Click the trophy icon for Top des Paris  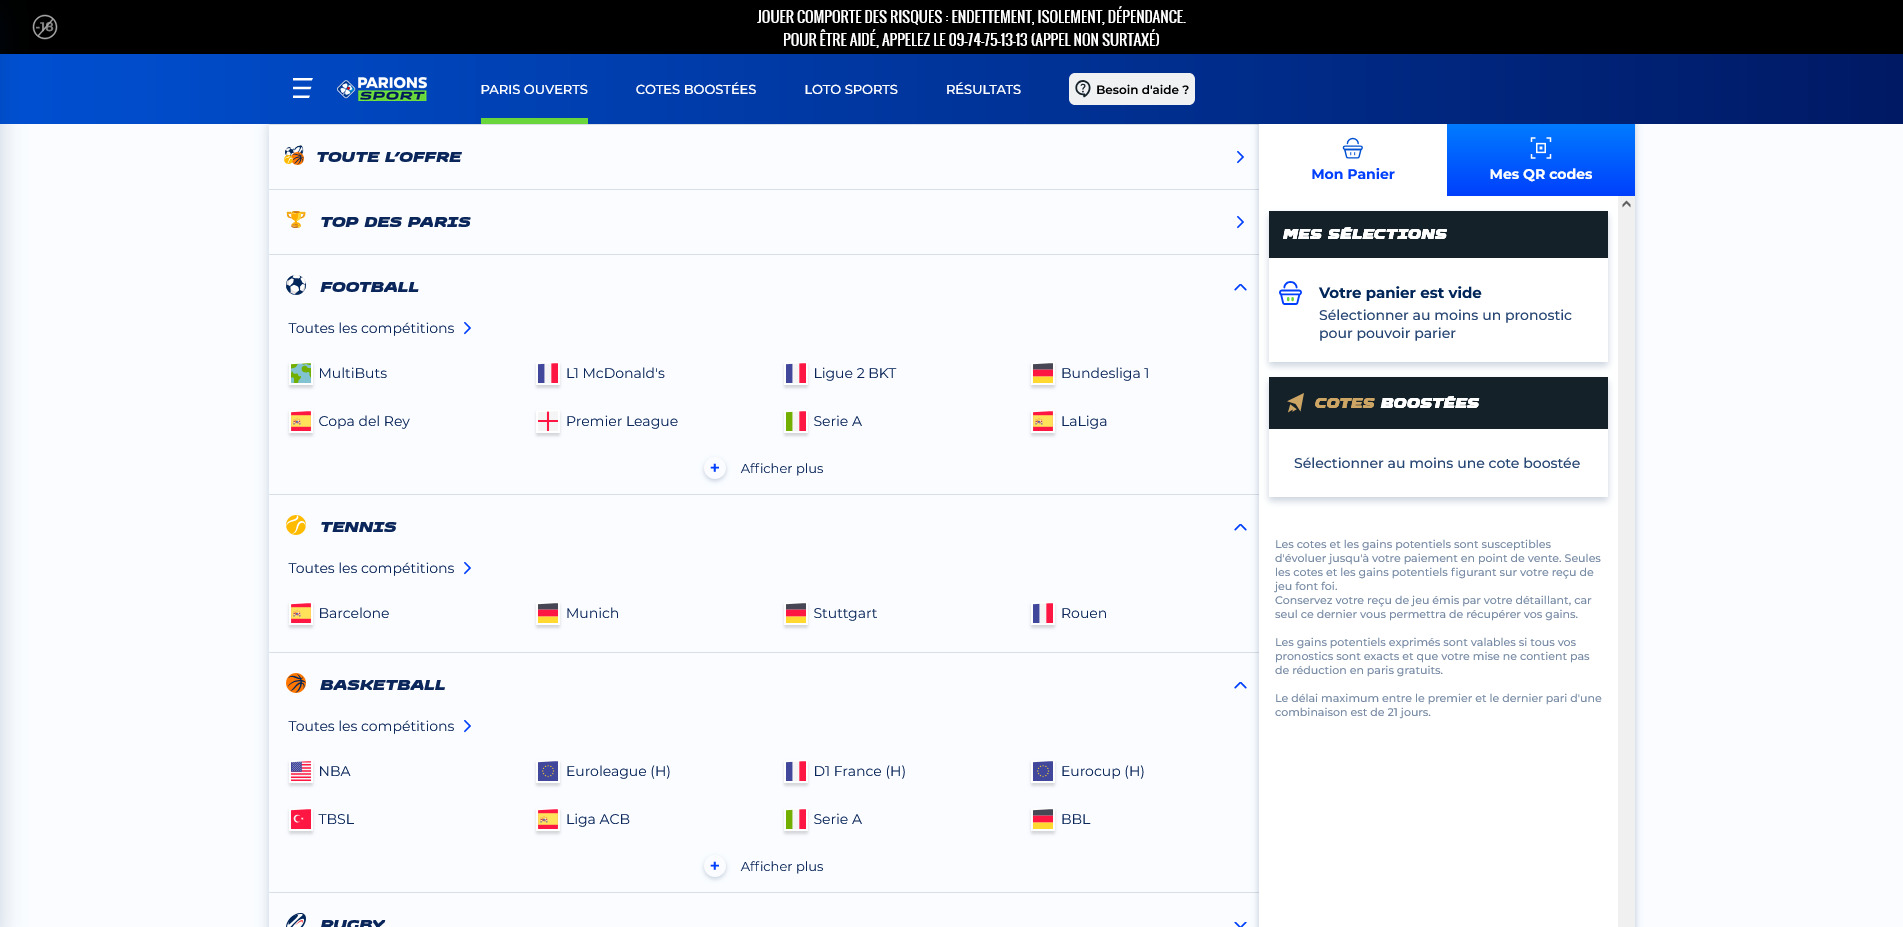[296, 220]
